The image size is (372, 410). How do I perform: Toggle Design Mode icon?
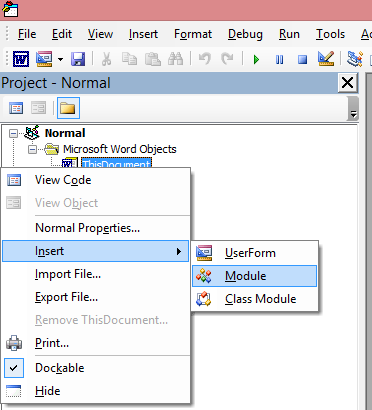click(326, 59)
